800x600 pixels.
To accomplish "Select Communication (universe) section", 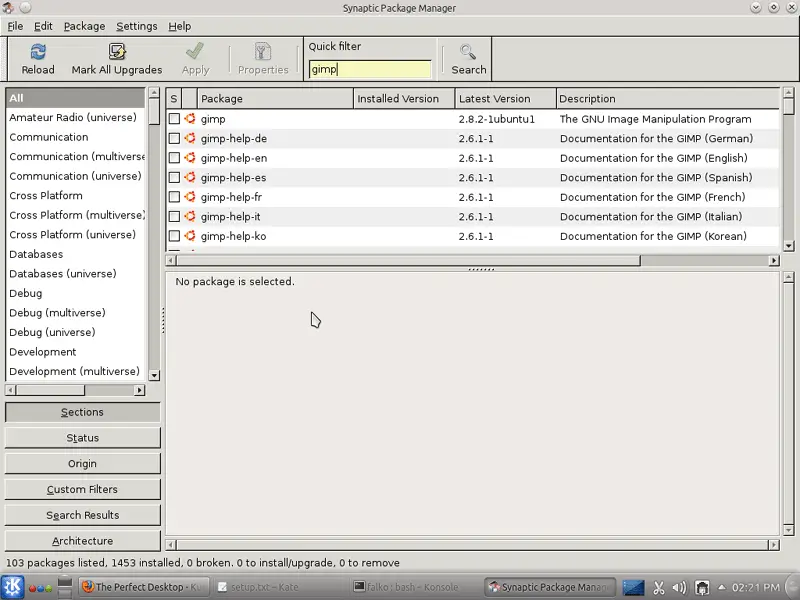I will point(75,176).
